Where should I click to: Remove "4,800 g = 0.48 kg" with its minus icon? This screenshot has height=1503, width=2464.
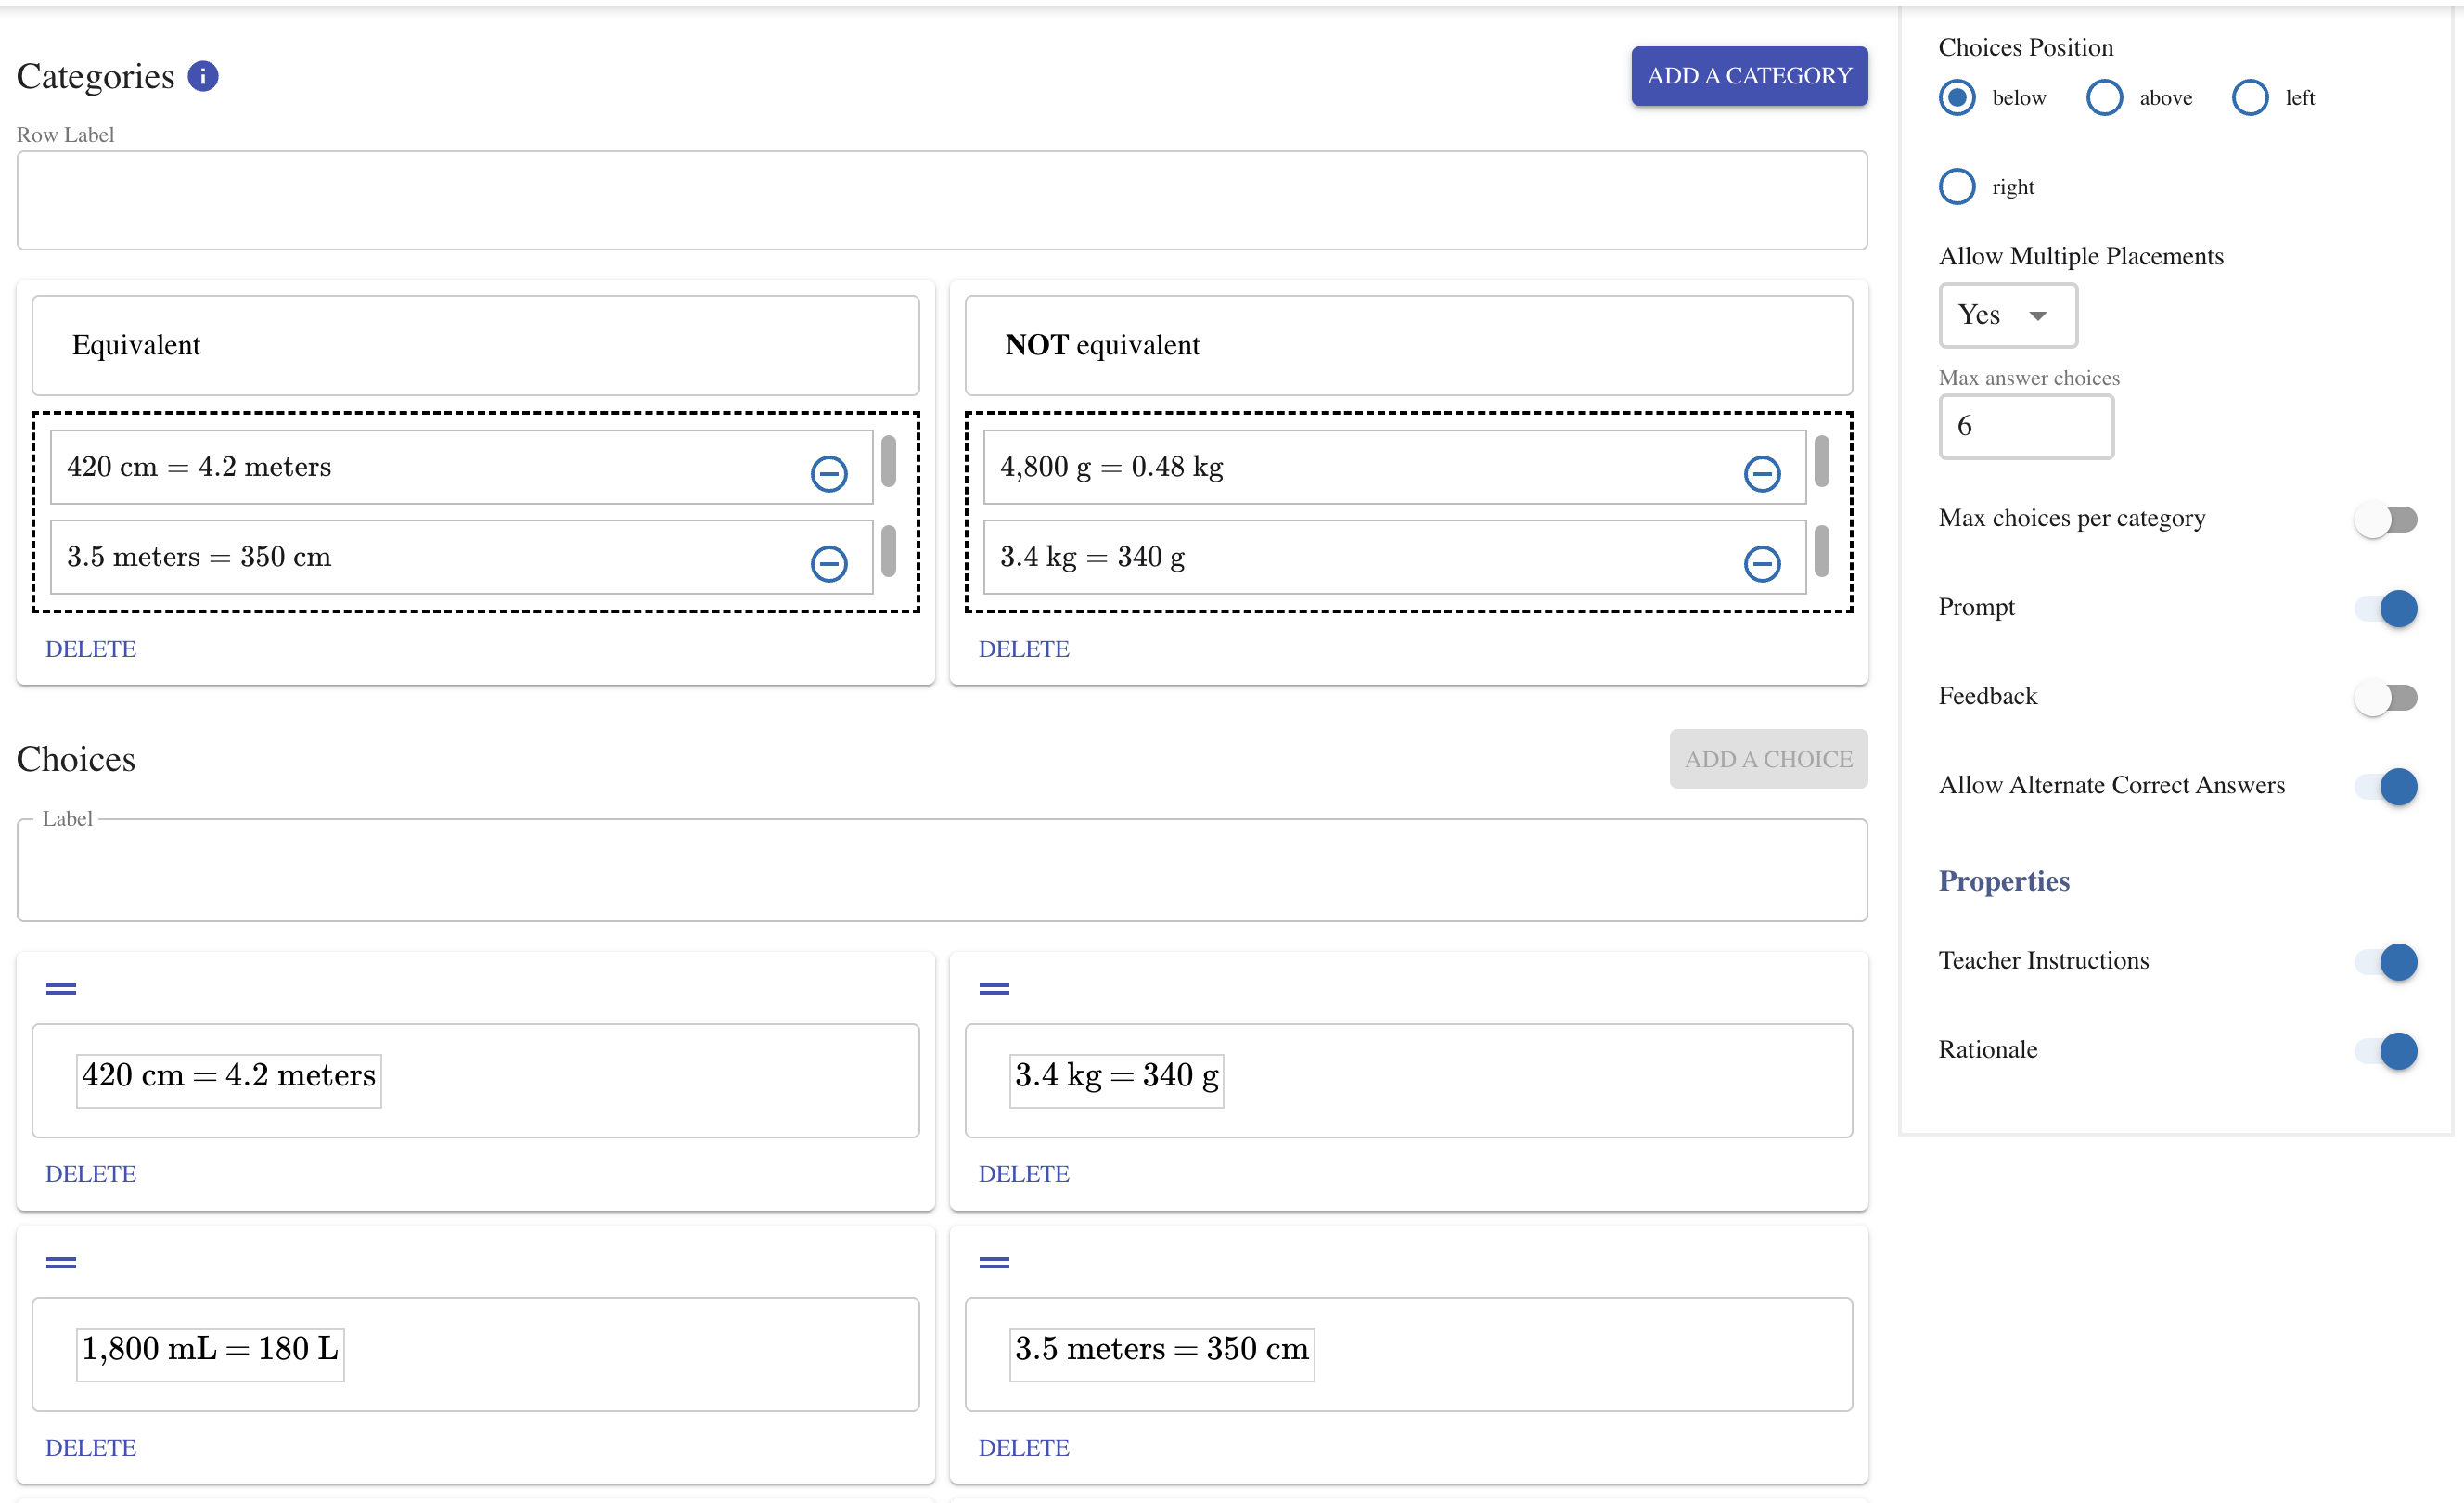pyautogui.click(x=1762, y=473)
